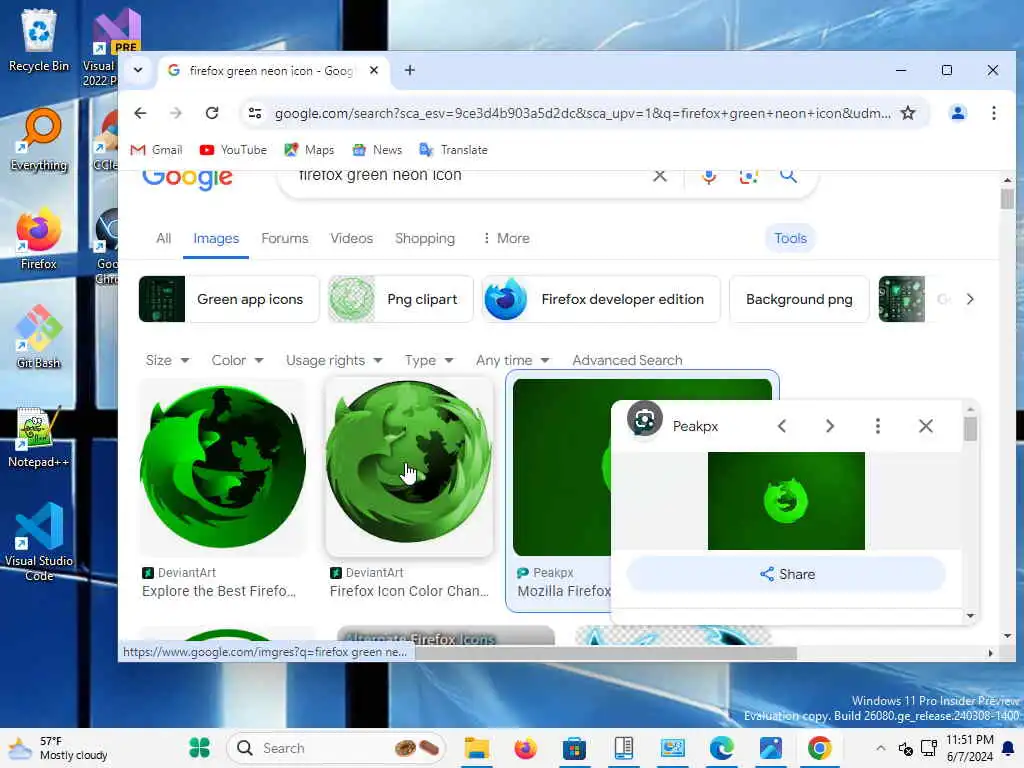Select the 'Png clipart' suggestion chip
The image size is (1024, 768).
(400, 299)
